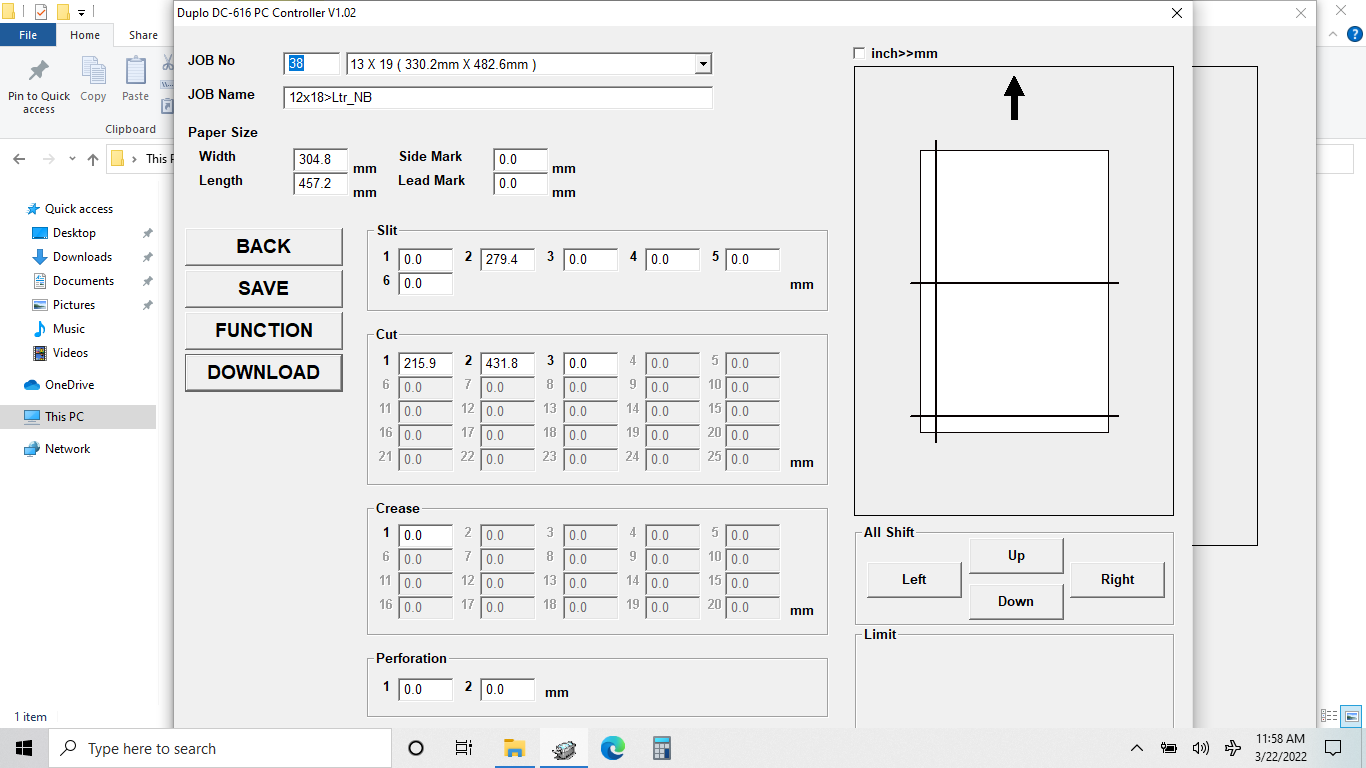
Task: Click the Paper Size Length field
Action: (321, 183)
